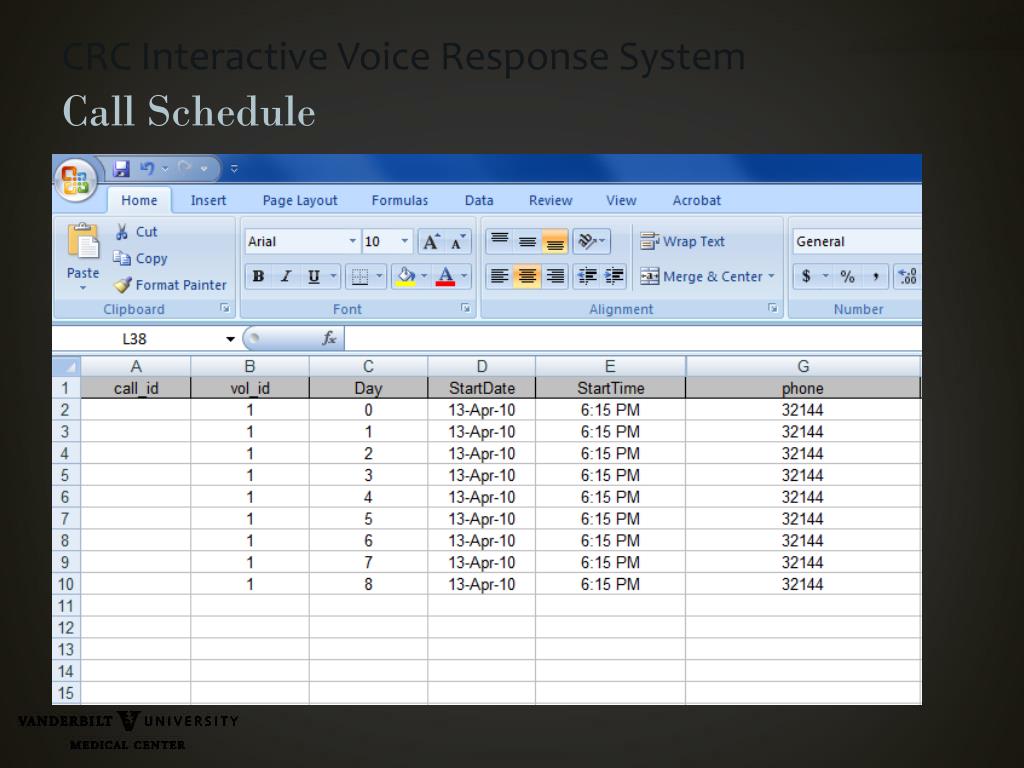This screenshot has height=768, width=1024.
Task: Expand font color palette arrow
Action: point(464,276)
